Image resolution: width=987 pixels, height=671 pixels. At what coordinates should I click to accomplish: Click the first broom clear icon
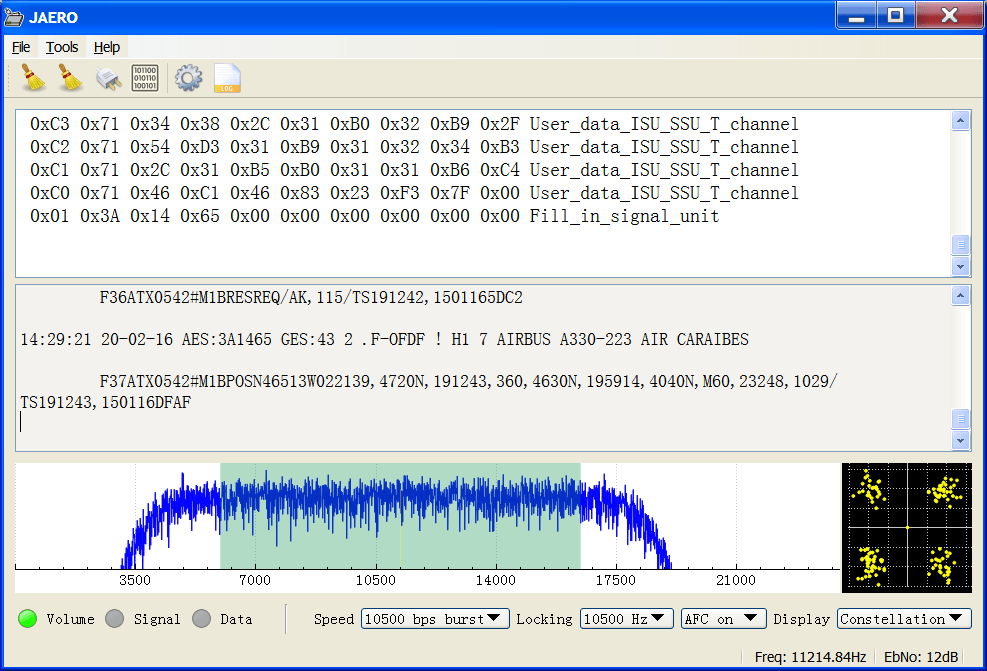tap(33, 78)
